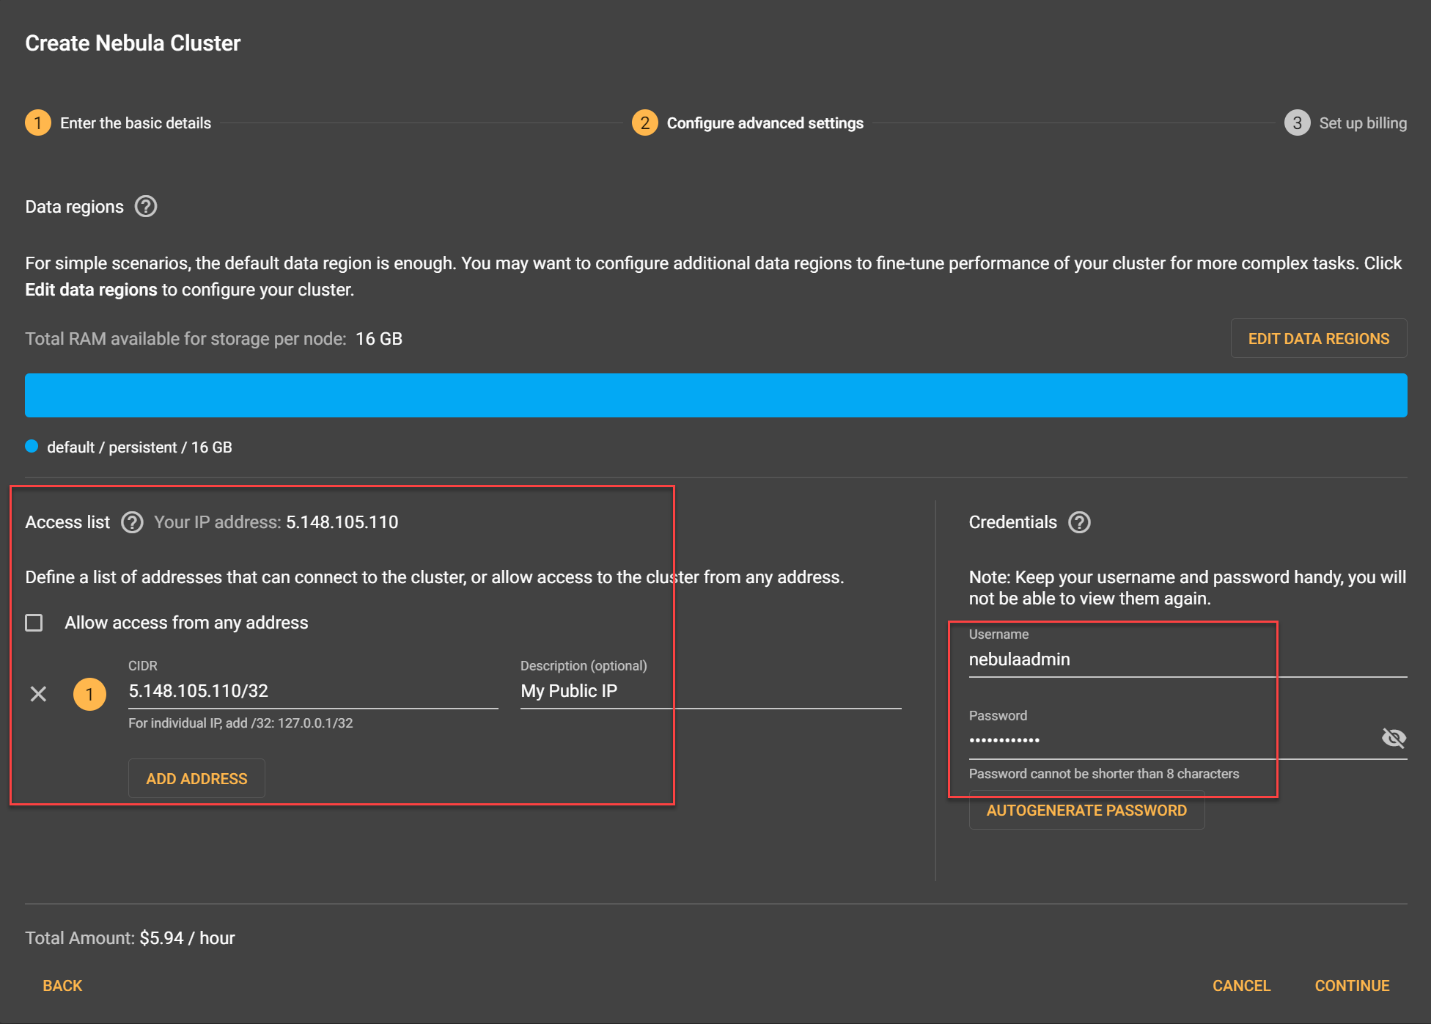Focus the CIDR address input field
The image size is (1431, 1024).
pyautogui.click(x=312, y=691)
